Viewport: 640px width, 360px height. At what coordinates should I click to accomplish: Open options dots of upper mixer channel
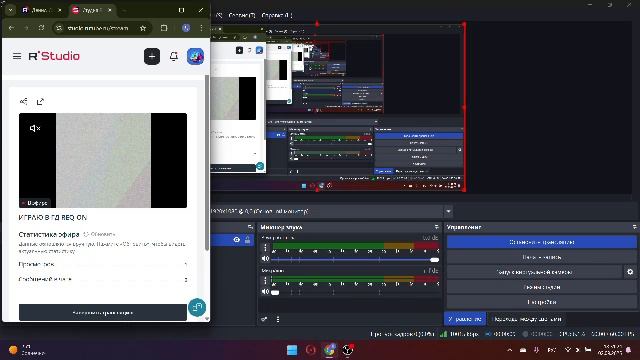pyautogui.click(x=265, y=247)
